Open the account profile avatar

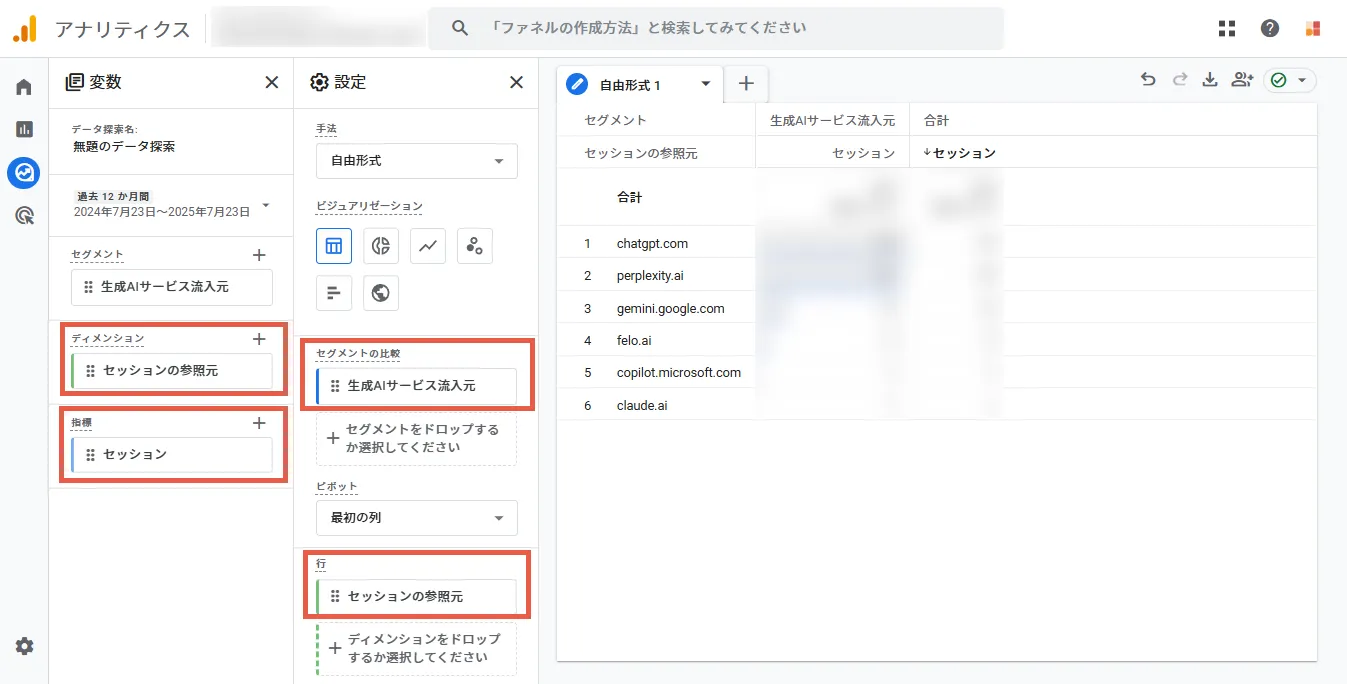coord(1313,28)
